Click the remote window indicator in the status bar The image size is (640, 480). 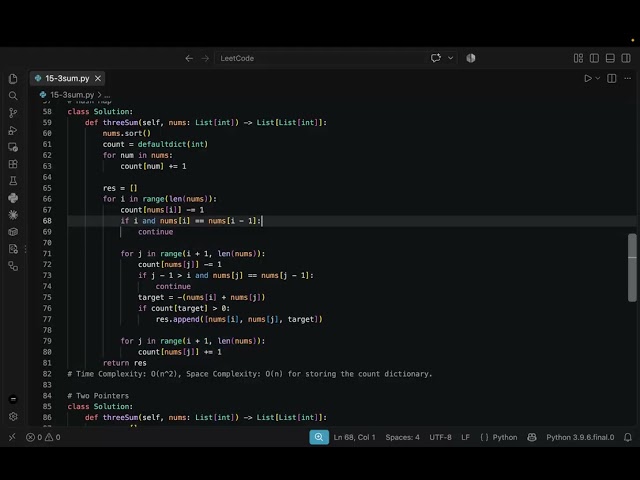[x=12, y=437]
